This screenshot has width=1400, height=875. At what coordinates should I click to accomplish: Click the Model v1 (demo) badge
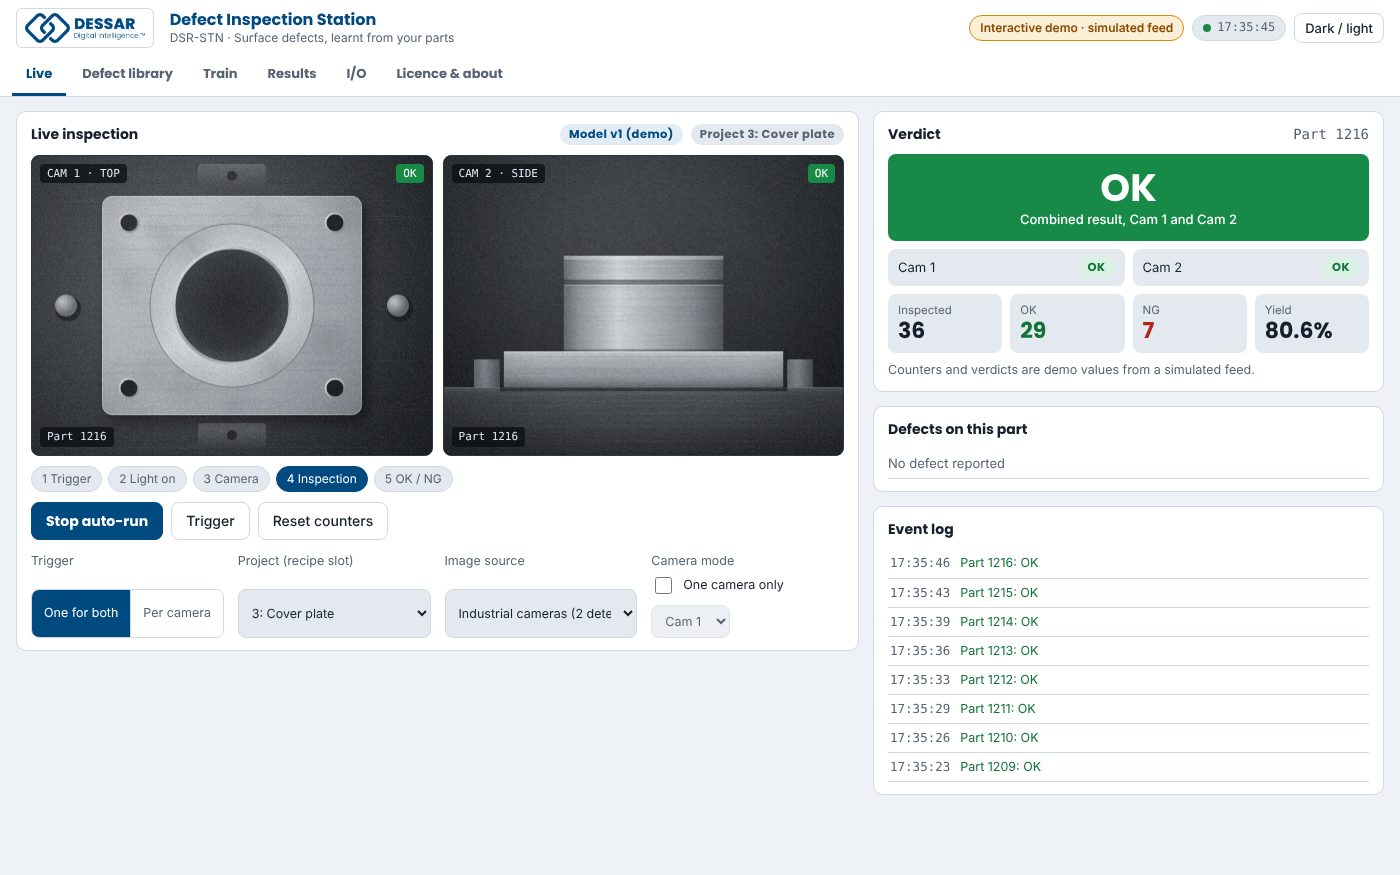(621, 134)
